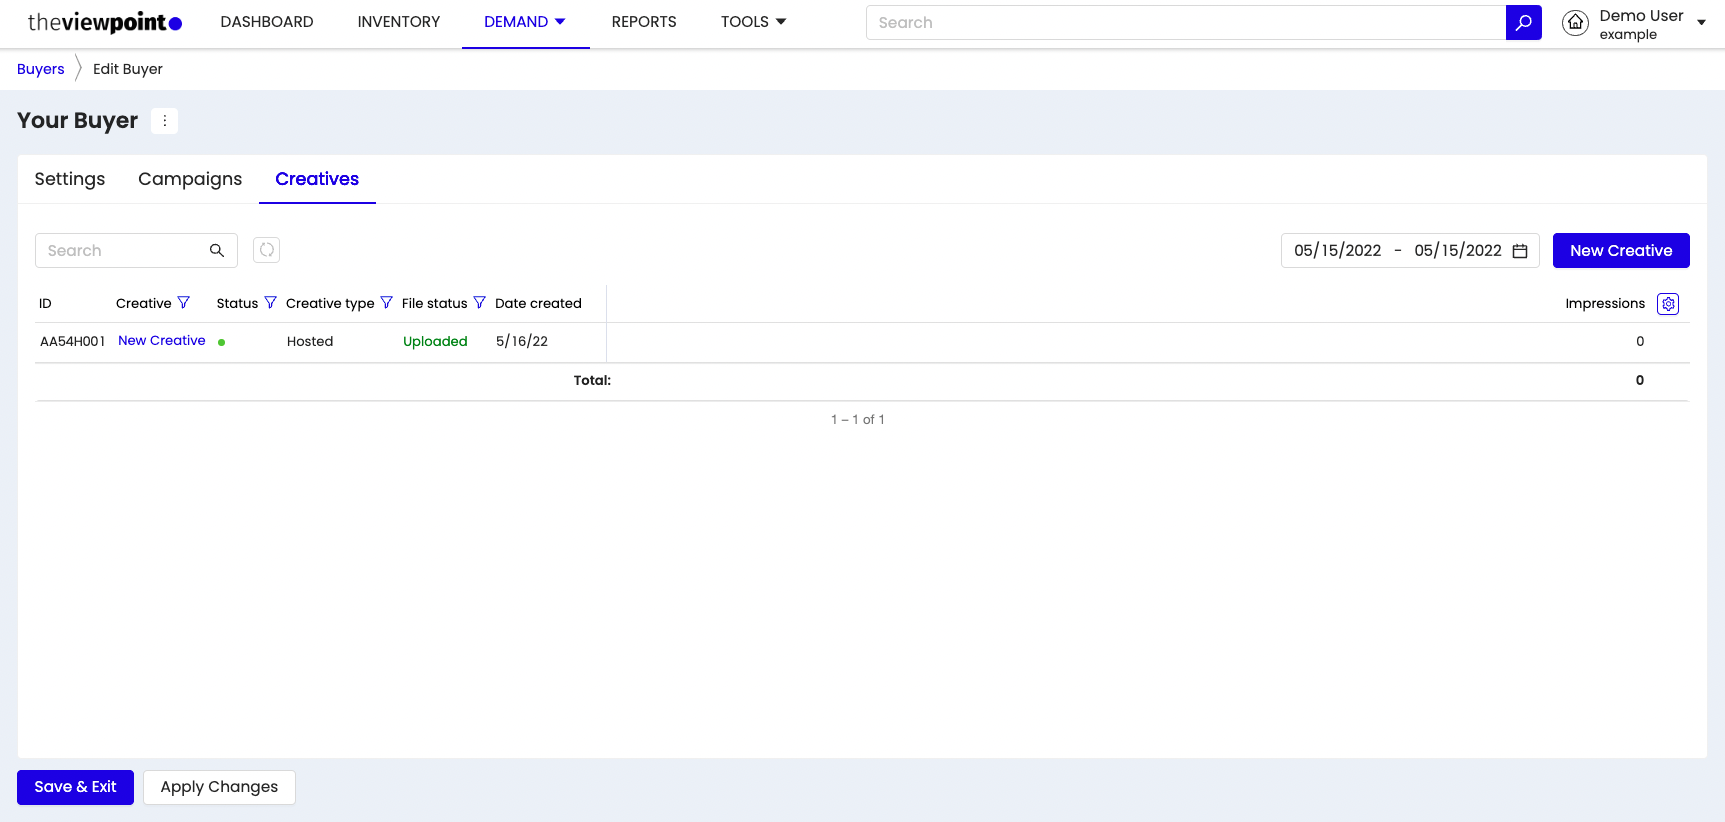1725x822 pixels.
Task: Click the AA54H001 ID cell
Action: pyautogui.click(x=72, y=342)
